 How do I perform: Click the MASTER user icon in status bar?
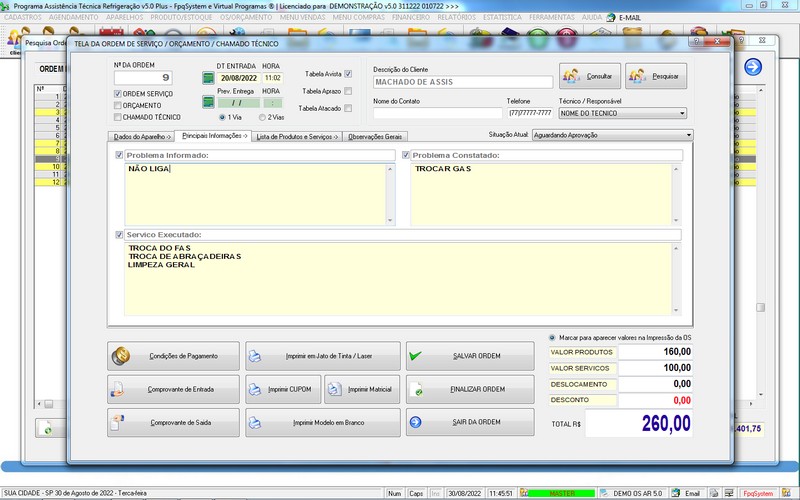coord(523,493)
